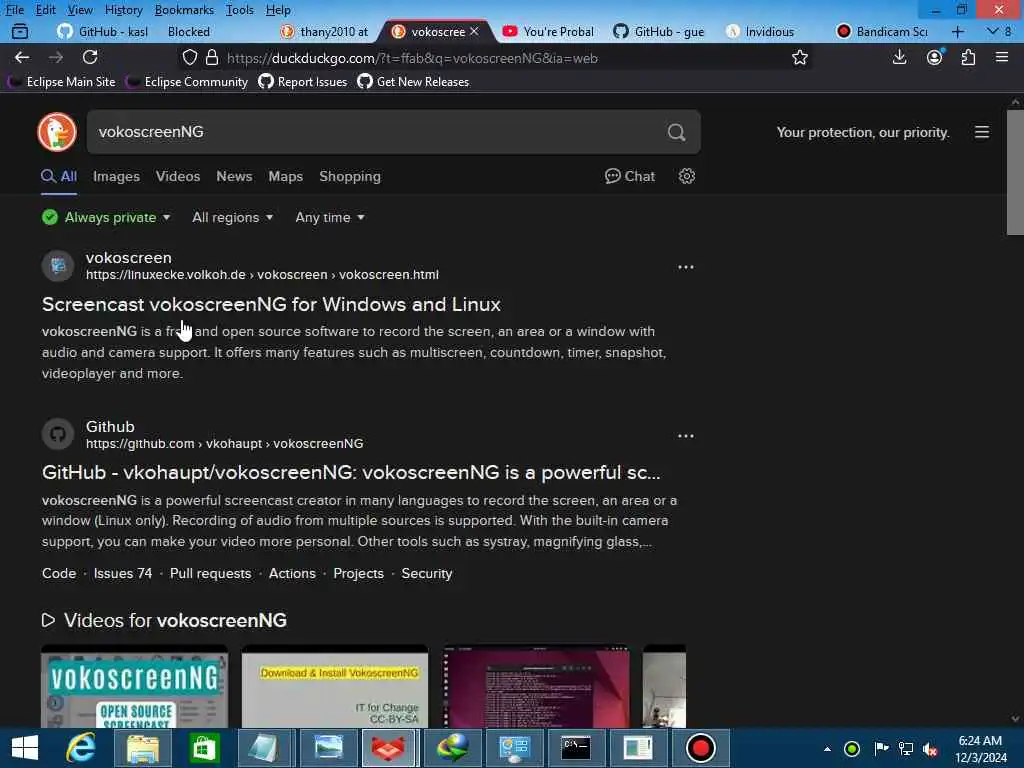
Task: Open vokoscreenNG OPEN SOURCE video thumbnail
Action: (135, 686)
